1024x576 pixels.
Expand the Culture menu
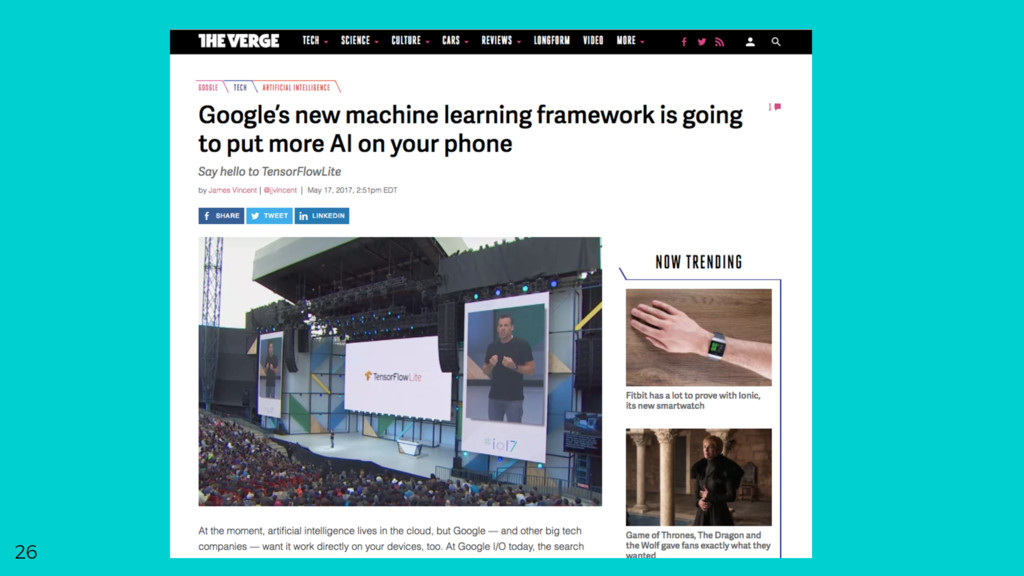click(410, 40)
